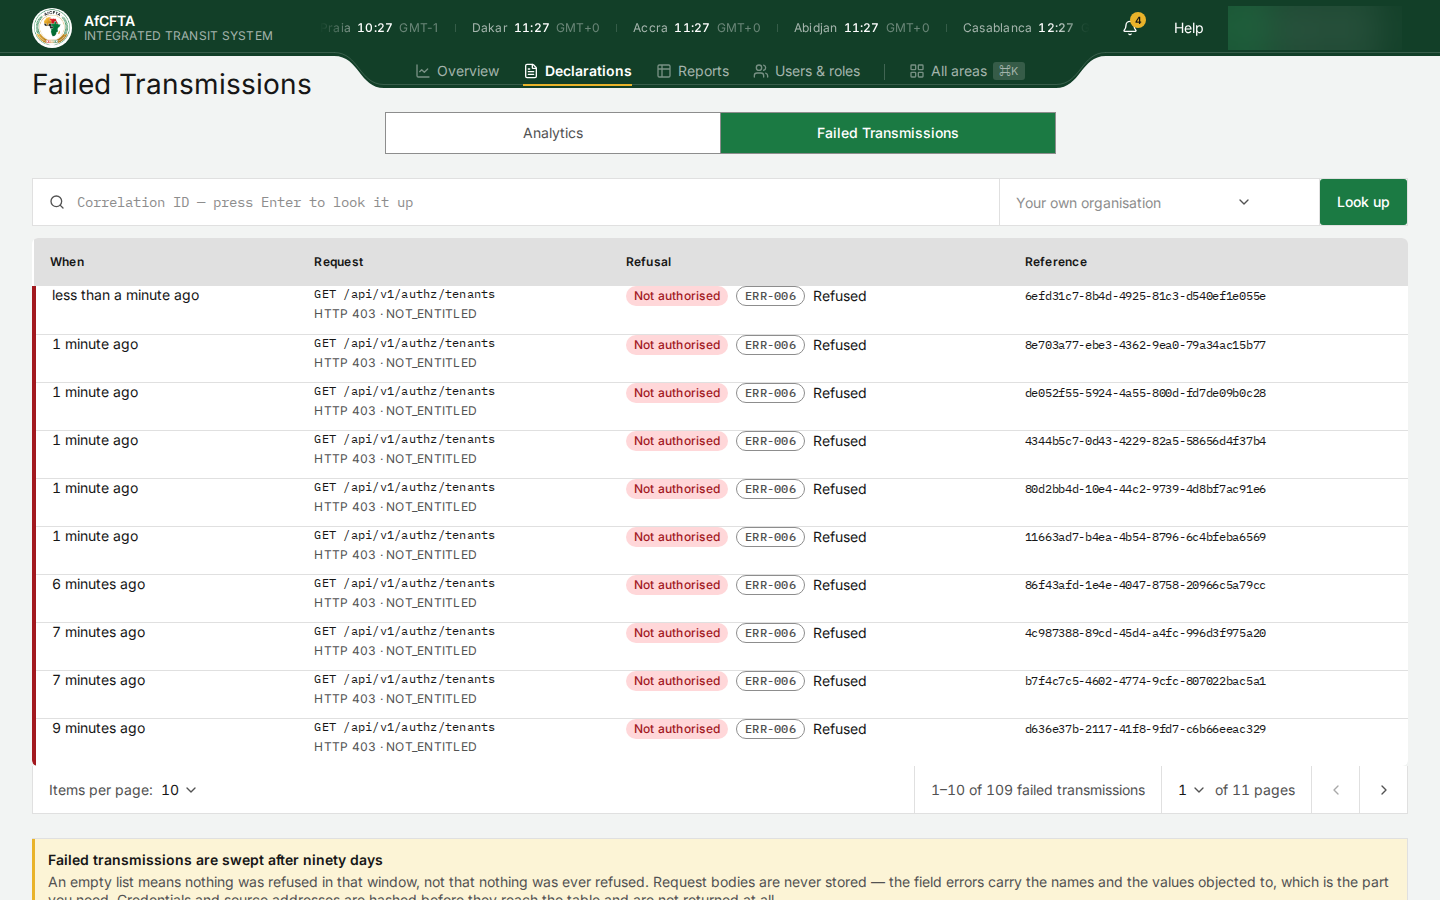The height and width of the screenshot is (900, 1440).
Task: Click the Abidjan 11:27 clock
Action: pyautogui.click(x=861, y=28)
